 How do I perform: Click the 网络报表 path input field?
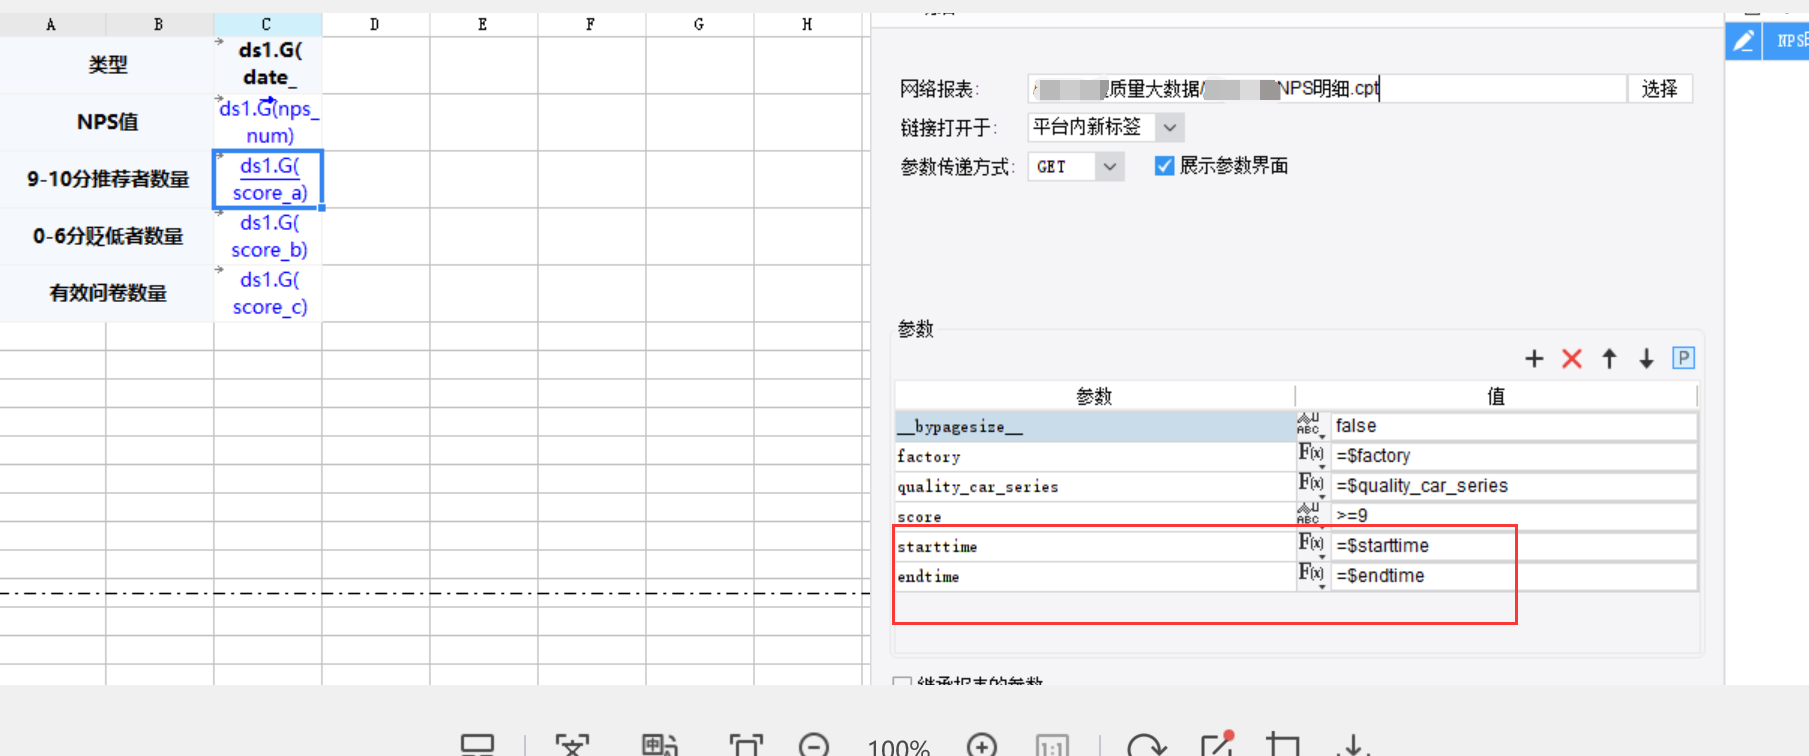[x=1327, y=89]
